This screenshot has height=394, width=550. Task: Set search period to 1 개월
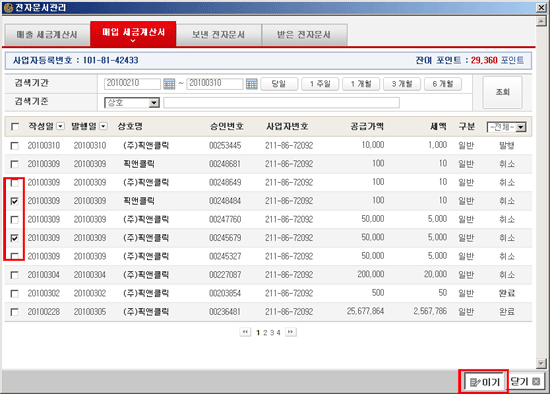pos(361,84)
